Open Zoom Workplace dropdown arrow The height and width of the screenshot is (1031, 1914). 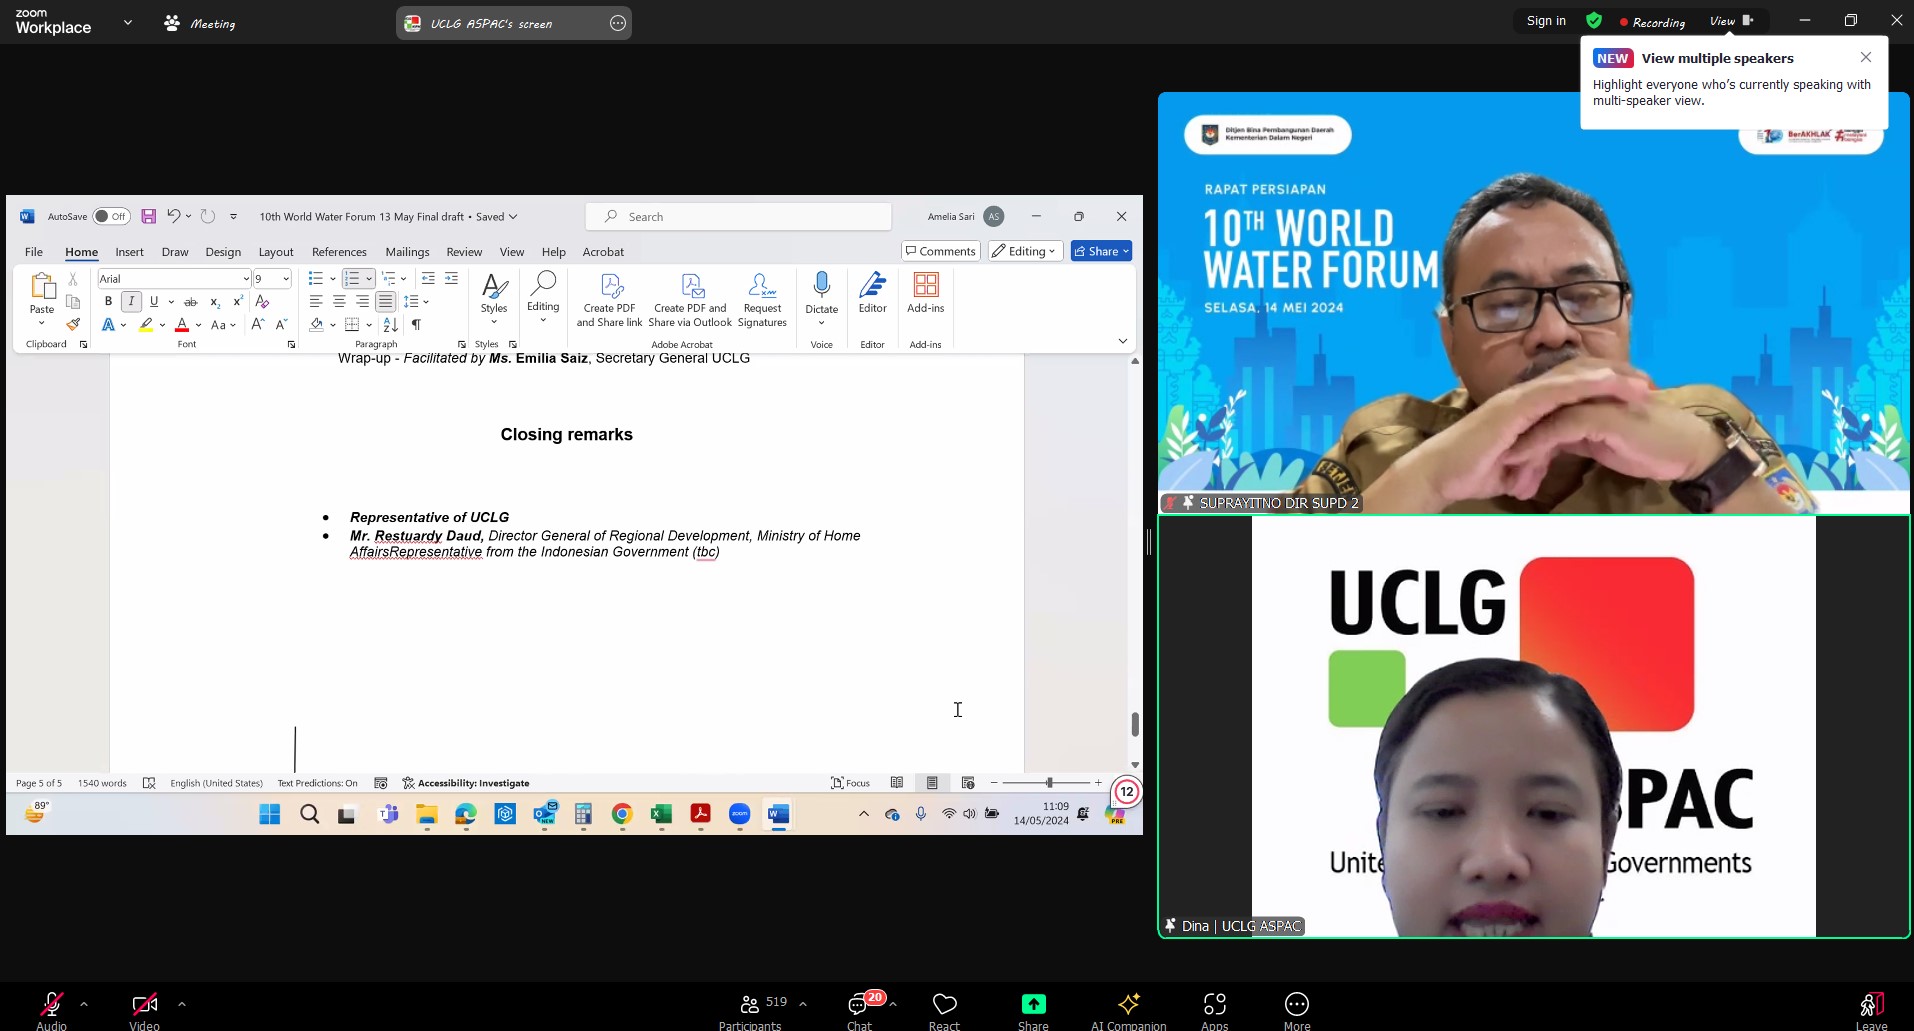pyautogui.click(x=128, y=22)
